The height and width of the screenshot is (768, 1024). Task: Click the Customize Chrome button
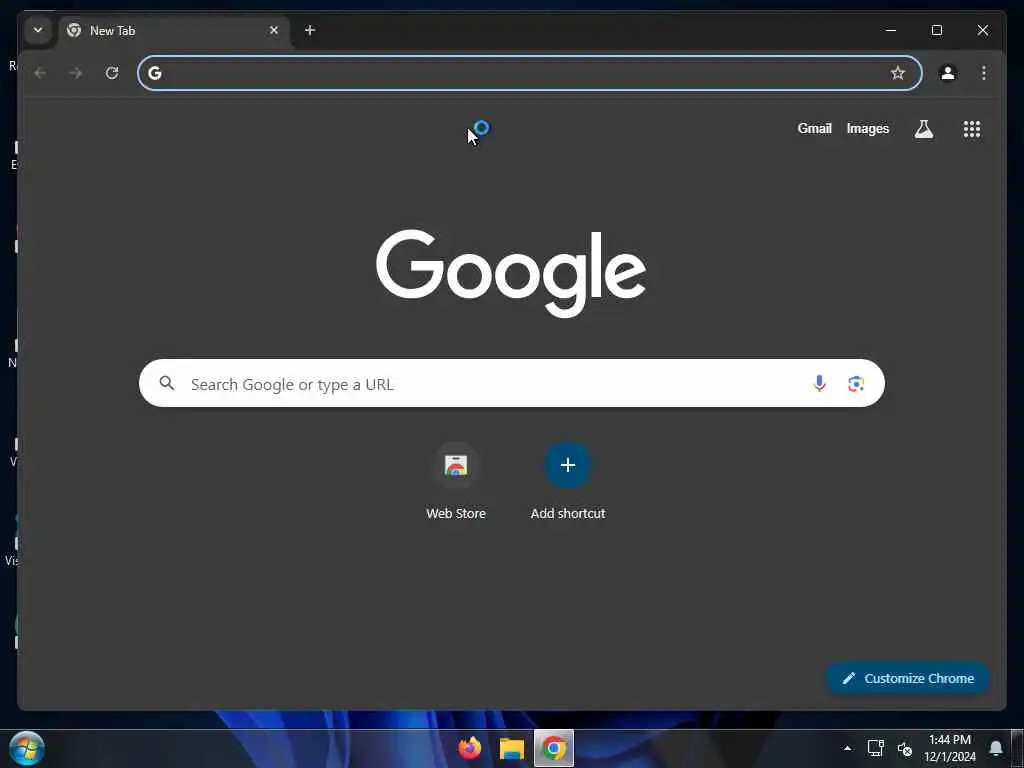click(x=908, y=679)
